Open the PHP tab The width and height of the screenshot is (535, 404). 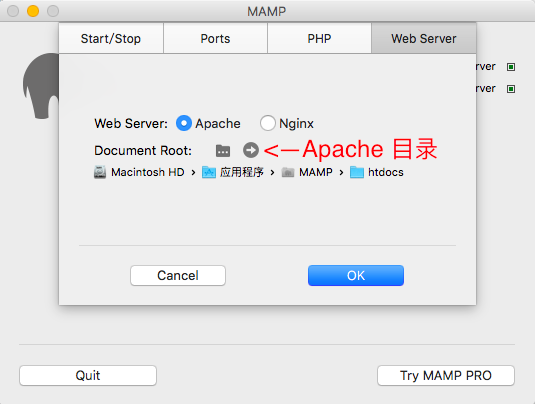click(x=319, y=39)
